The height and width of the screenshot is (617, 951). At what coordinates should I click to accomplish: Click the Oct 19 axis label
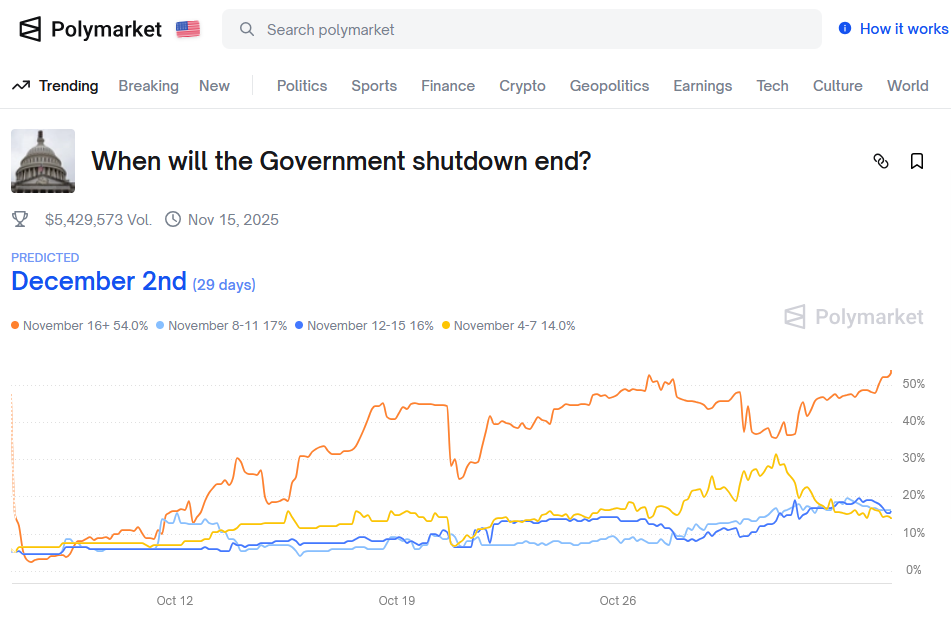pyautogui.click(x=396, y=600)
